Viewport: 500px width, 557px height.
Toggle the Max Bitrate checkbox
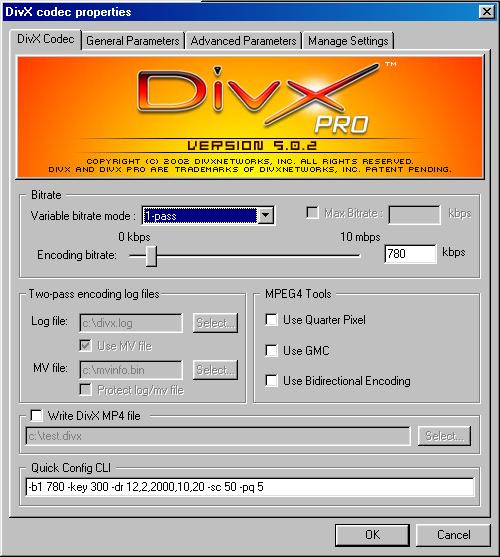coord(312,213)
